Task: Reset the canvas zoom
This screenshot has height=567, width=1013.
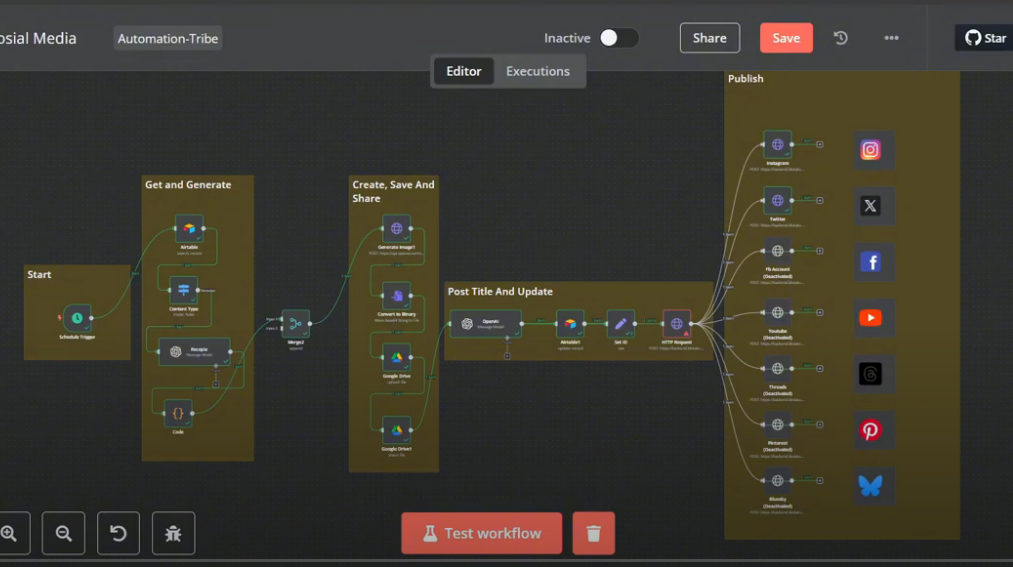Action: 118,533
